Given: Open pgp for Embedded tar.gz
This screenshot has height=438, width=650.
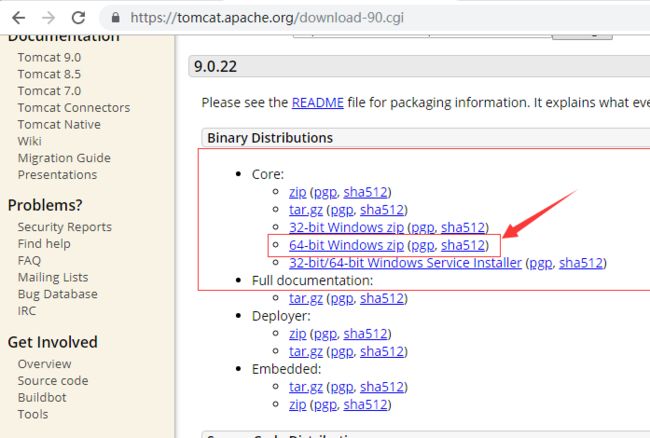Looking at the screenshot, I should 342,387.
